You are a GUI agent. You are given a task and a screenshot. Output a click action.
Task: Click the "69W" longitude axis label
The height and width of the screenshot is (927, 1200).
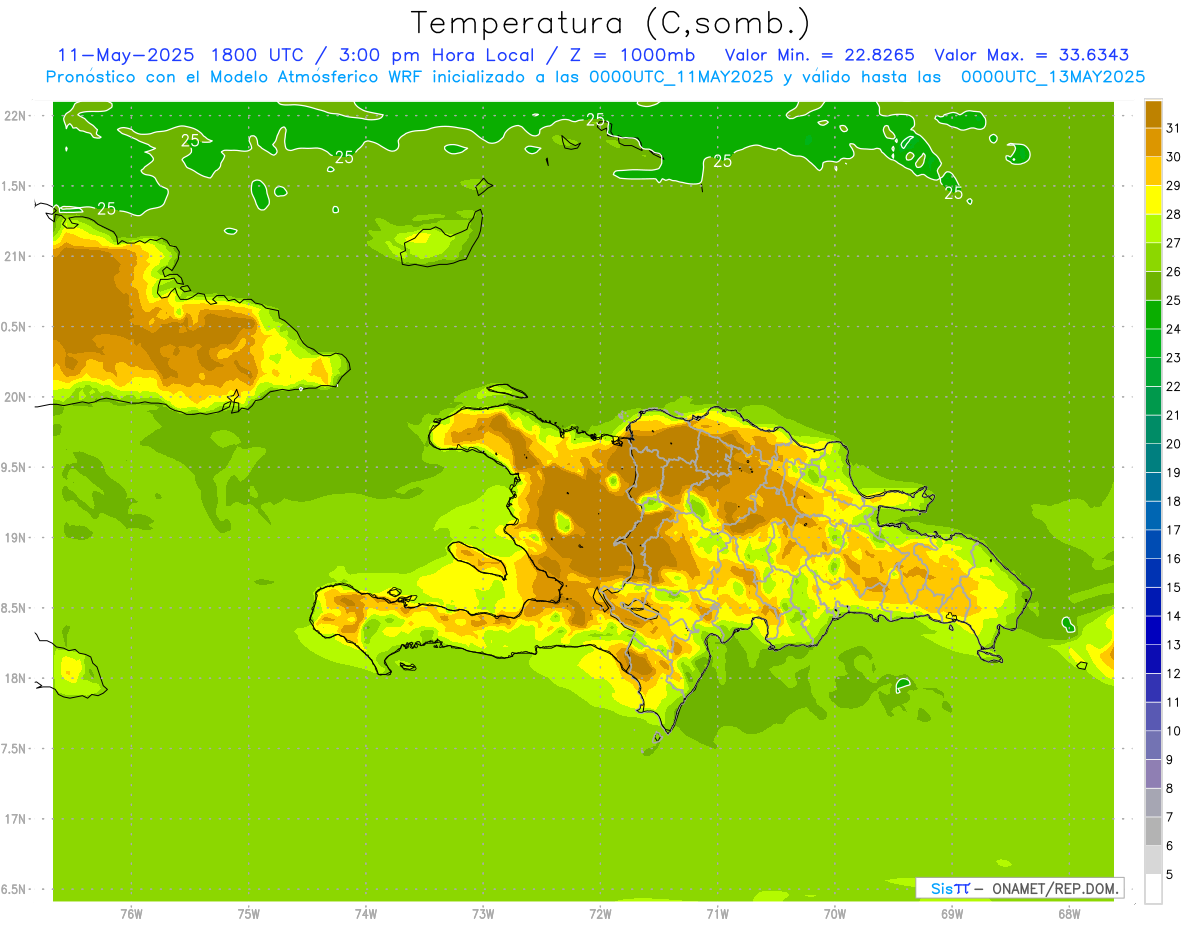click(952, 914)
